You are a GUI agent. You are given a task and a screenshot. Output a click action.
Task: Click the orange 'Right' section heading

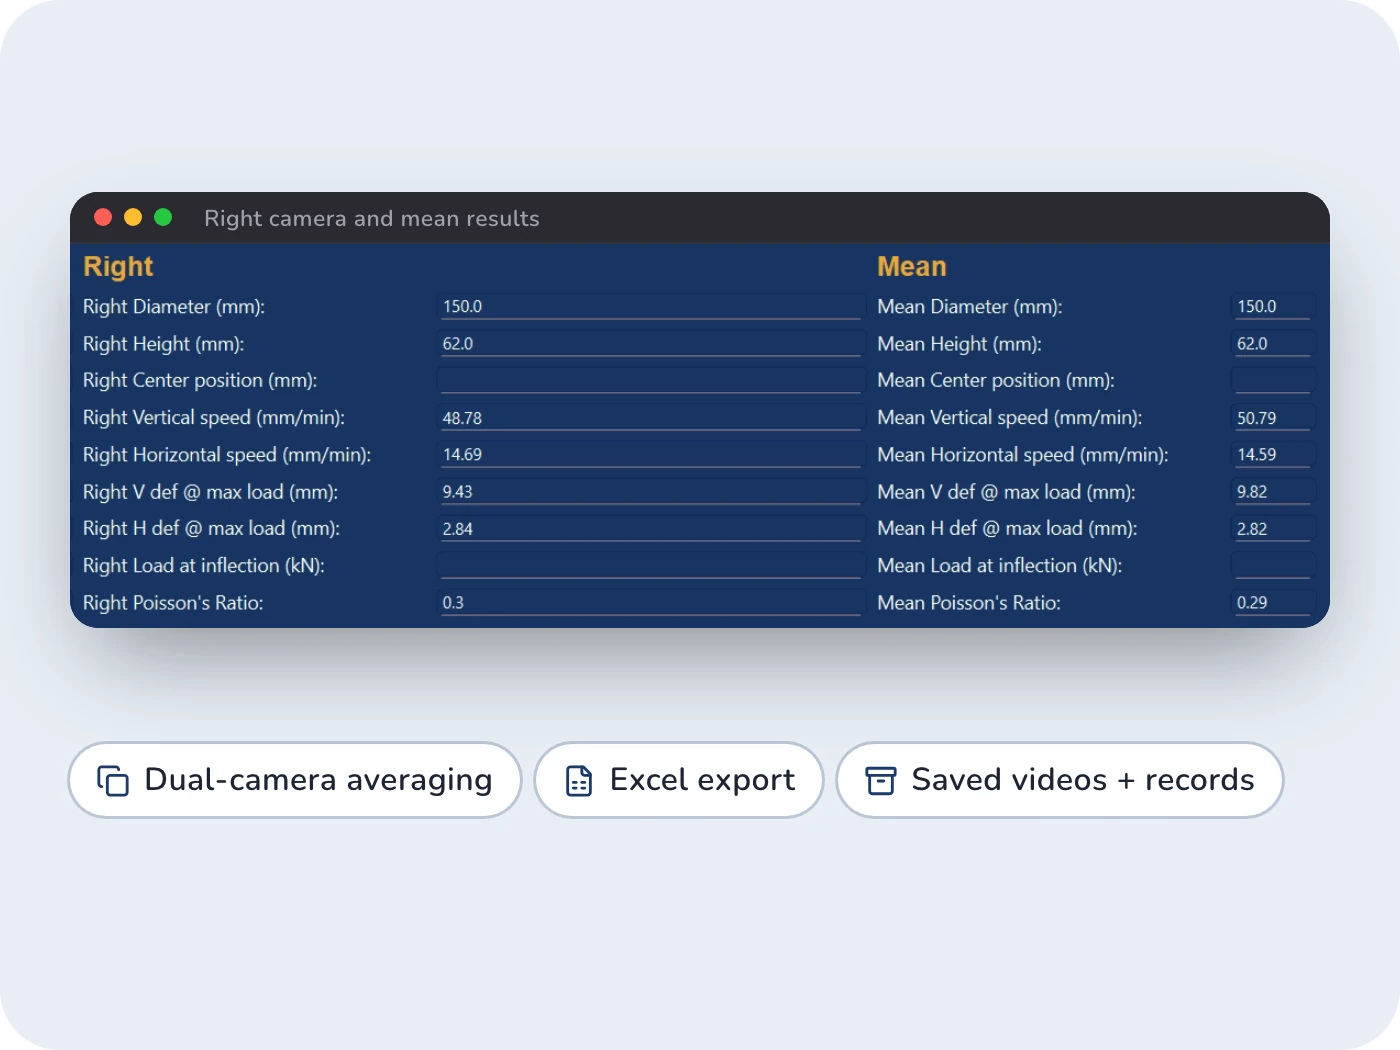[118, 266]
